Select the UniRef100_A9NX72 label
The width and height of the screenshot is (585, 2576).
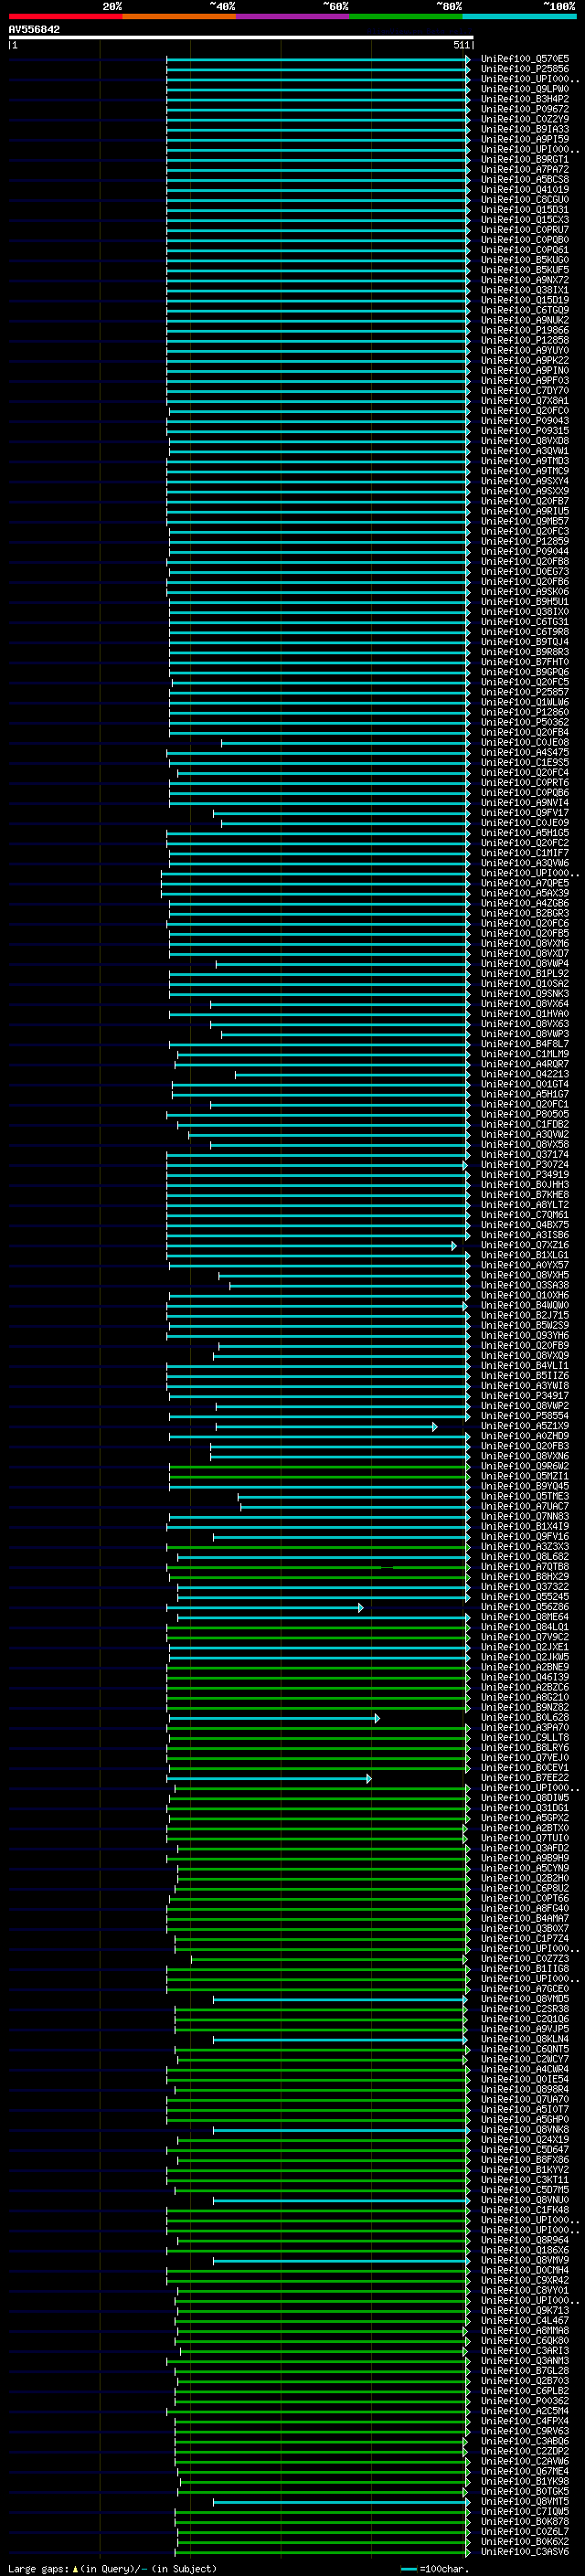click(x=524, y=280)
